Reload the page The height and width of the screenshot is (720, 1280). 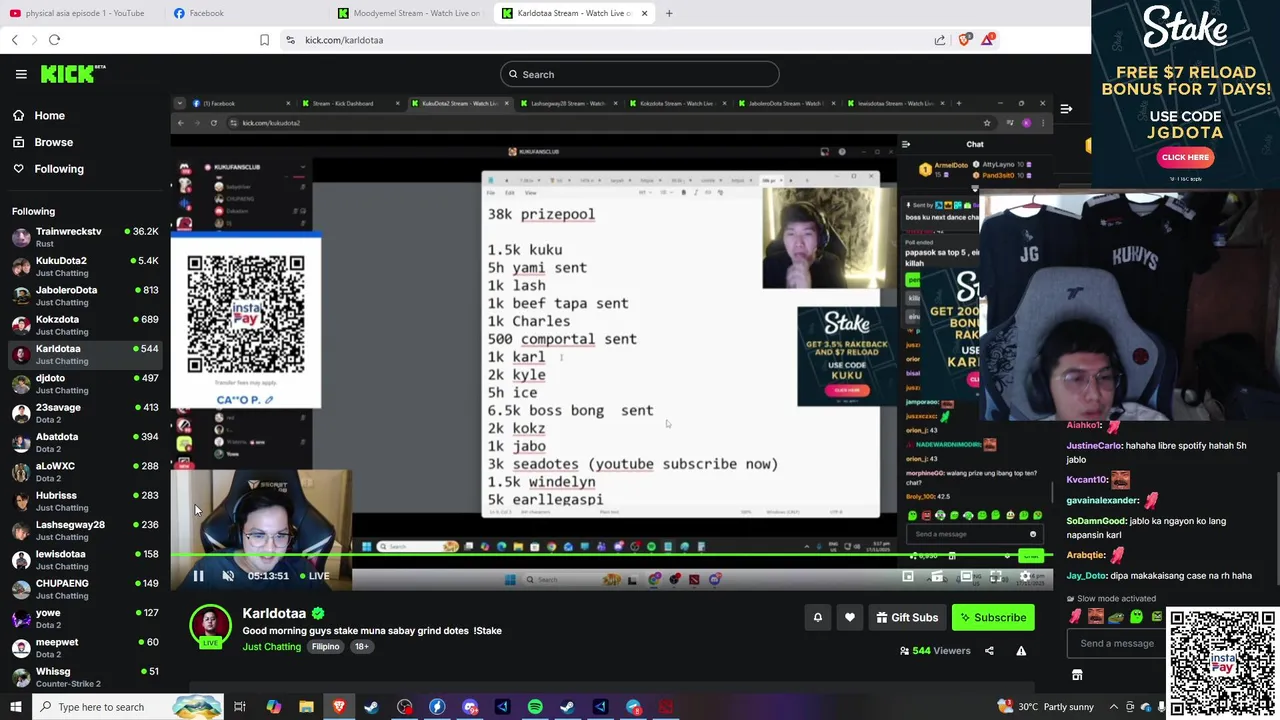(x=54, y=40)
